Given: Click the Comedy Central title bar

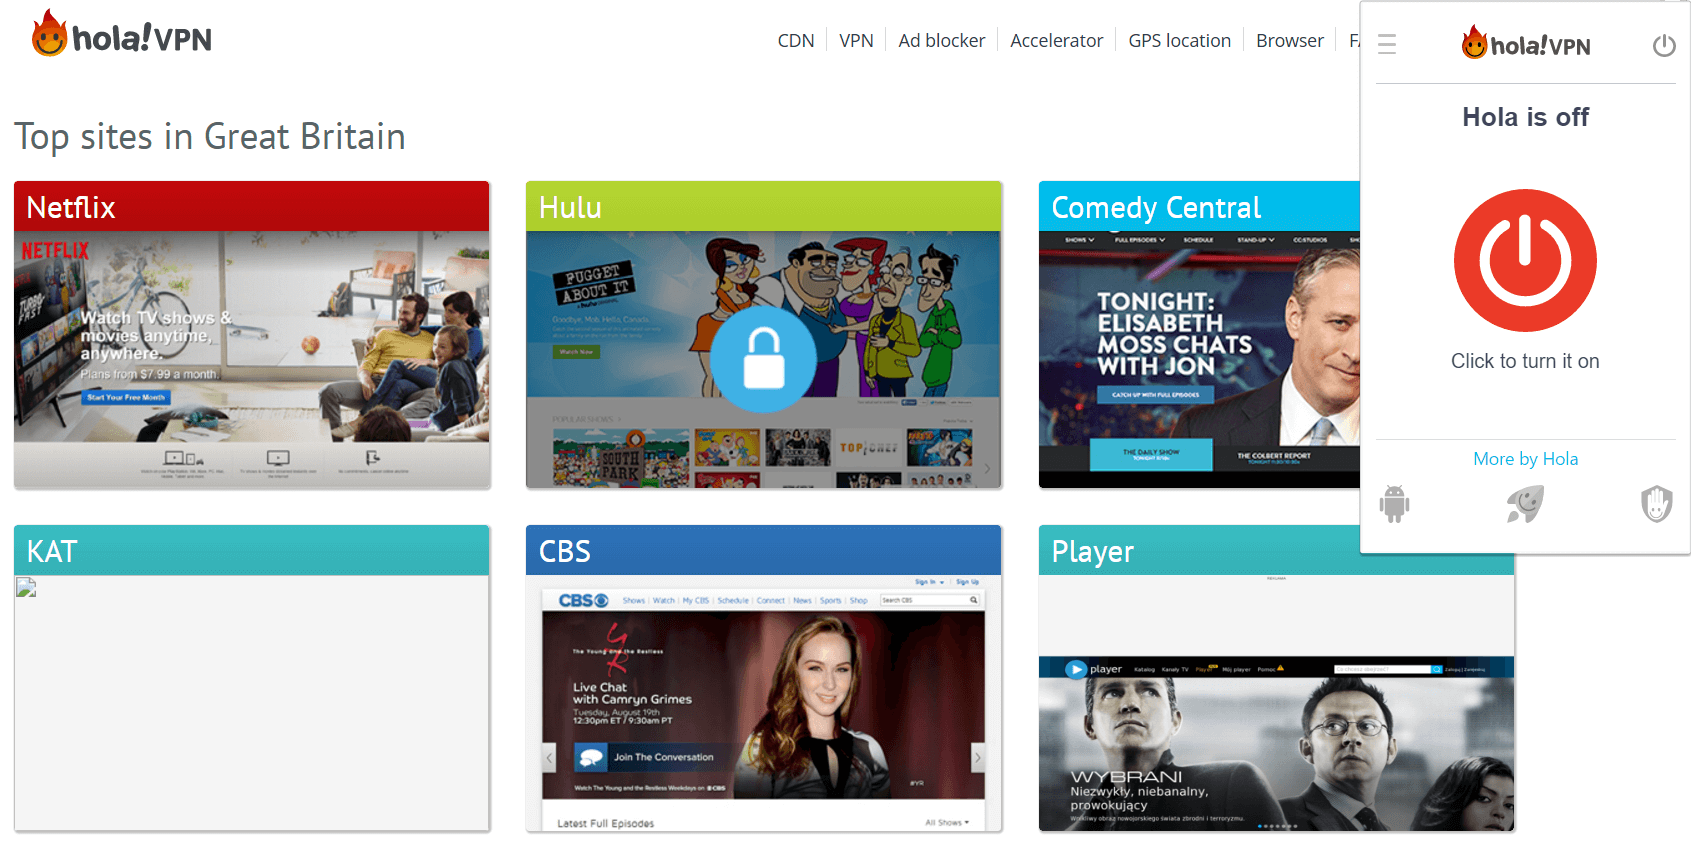Looking at the screenshot, I should tap(1199, 207).
